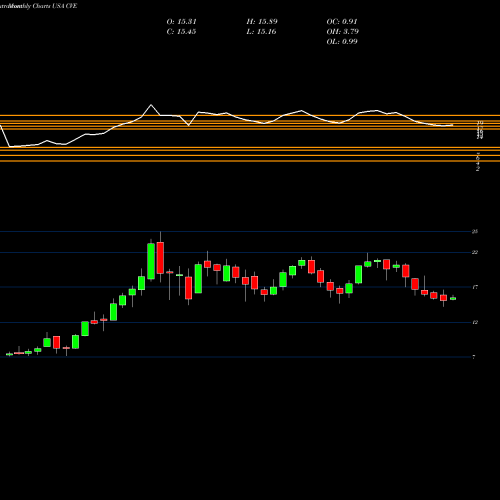The height and width of the screenshot is (500, 500).
Task: Click the "C: 15.45" close value
Action: point(181,32)
